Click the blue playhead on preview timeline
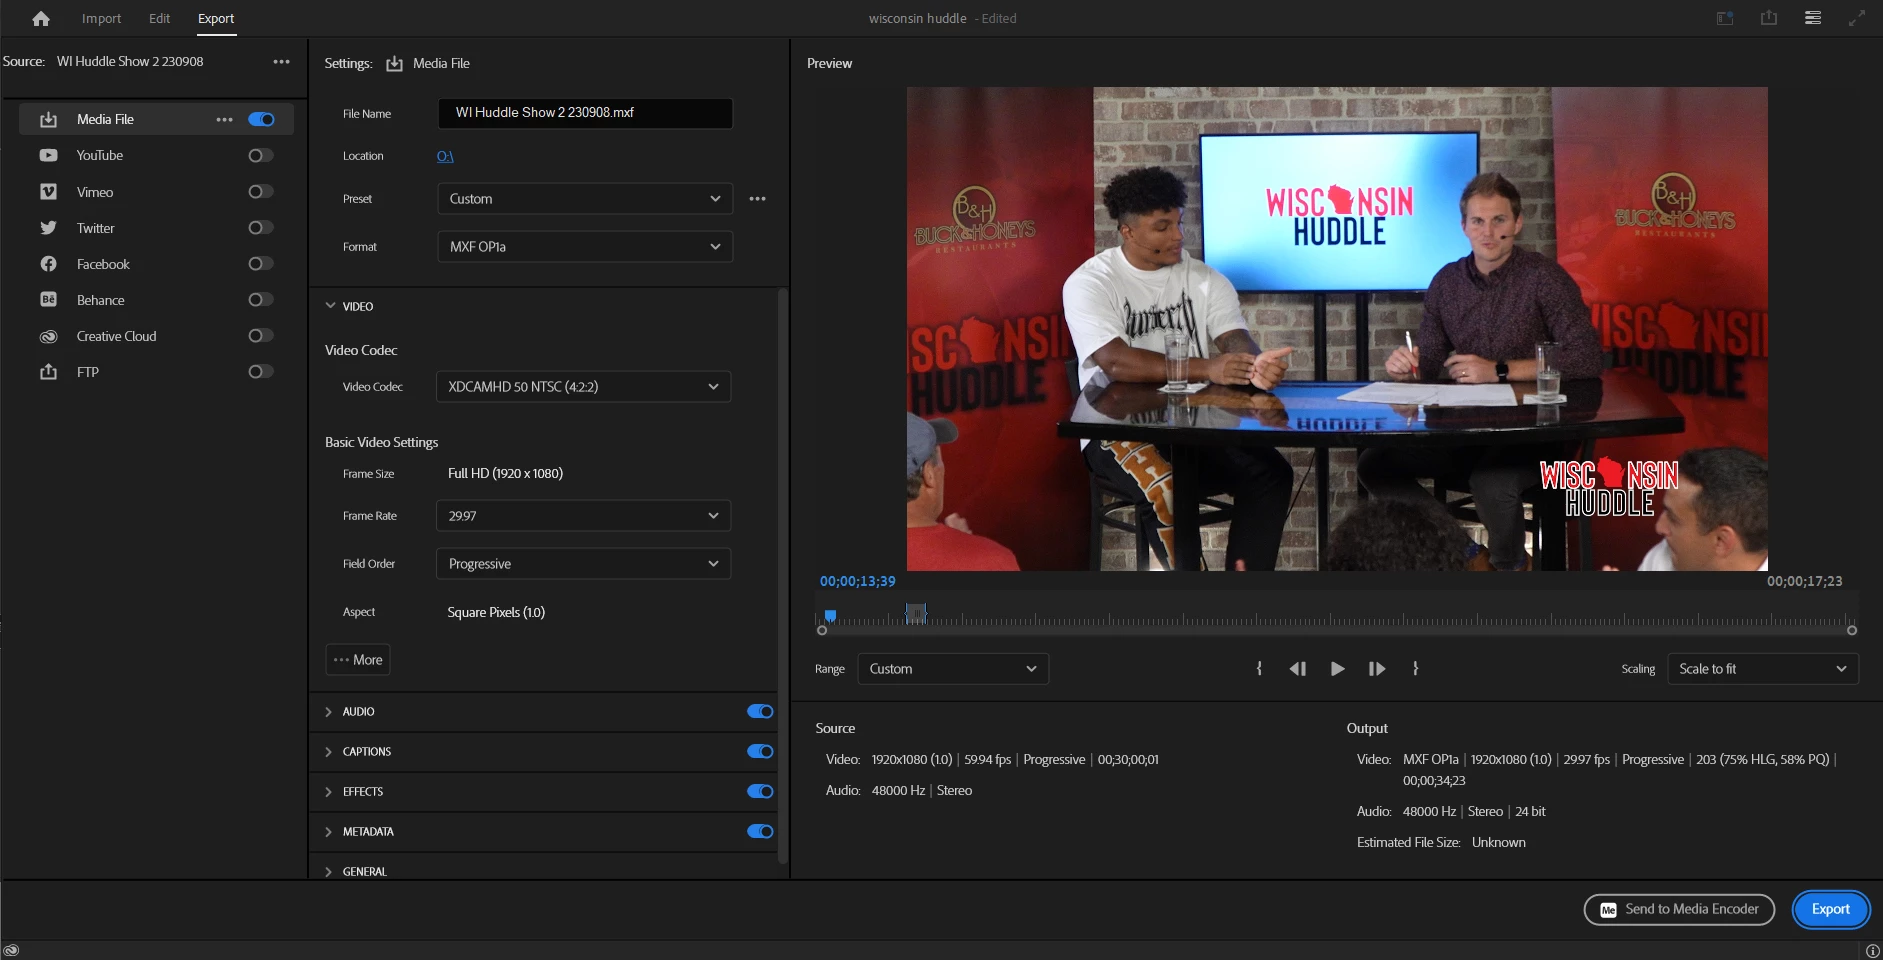The height and width of the screenshot is (960, 1883). coord(830,615)
